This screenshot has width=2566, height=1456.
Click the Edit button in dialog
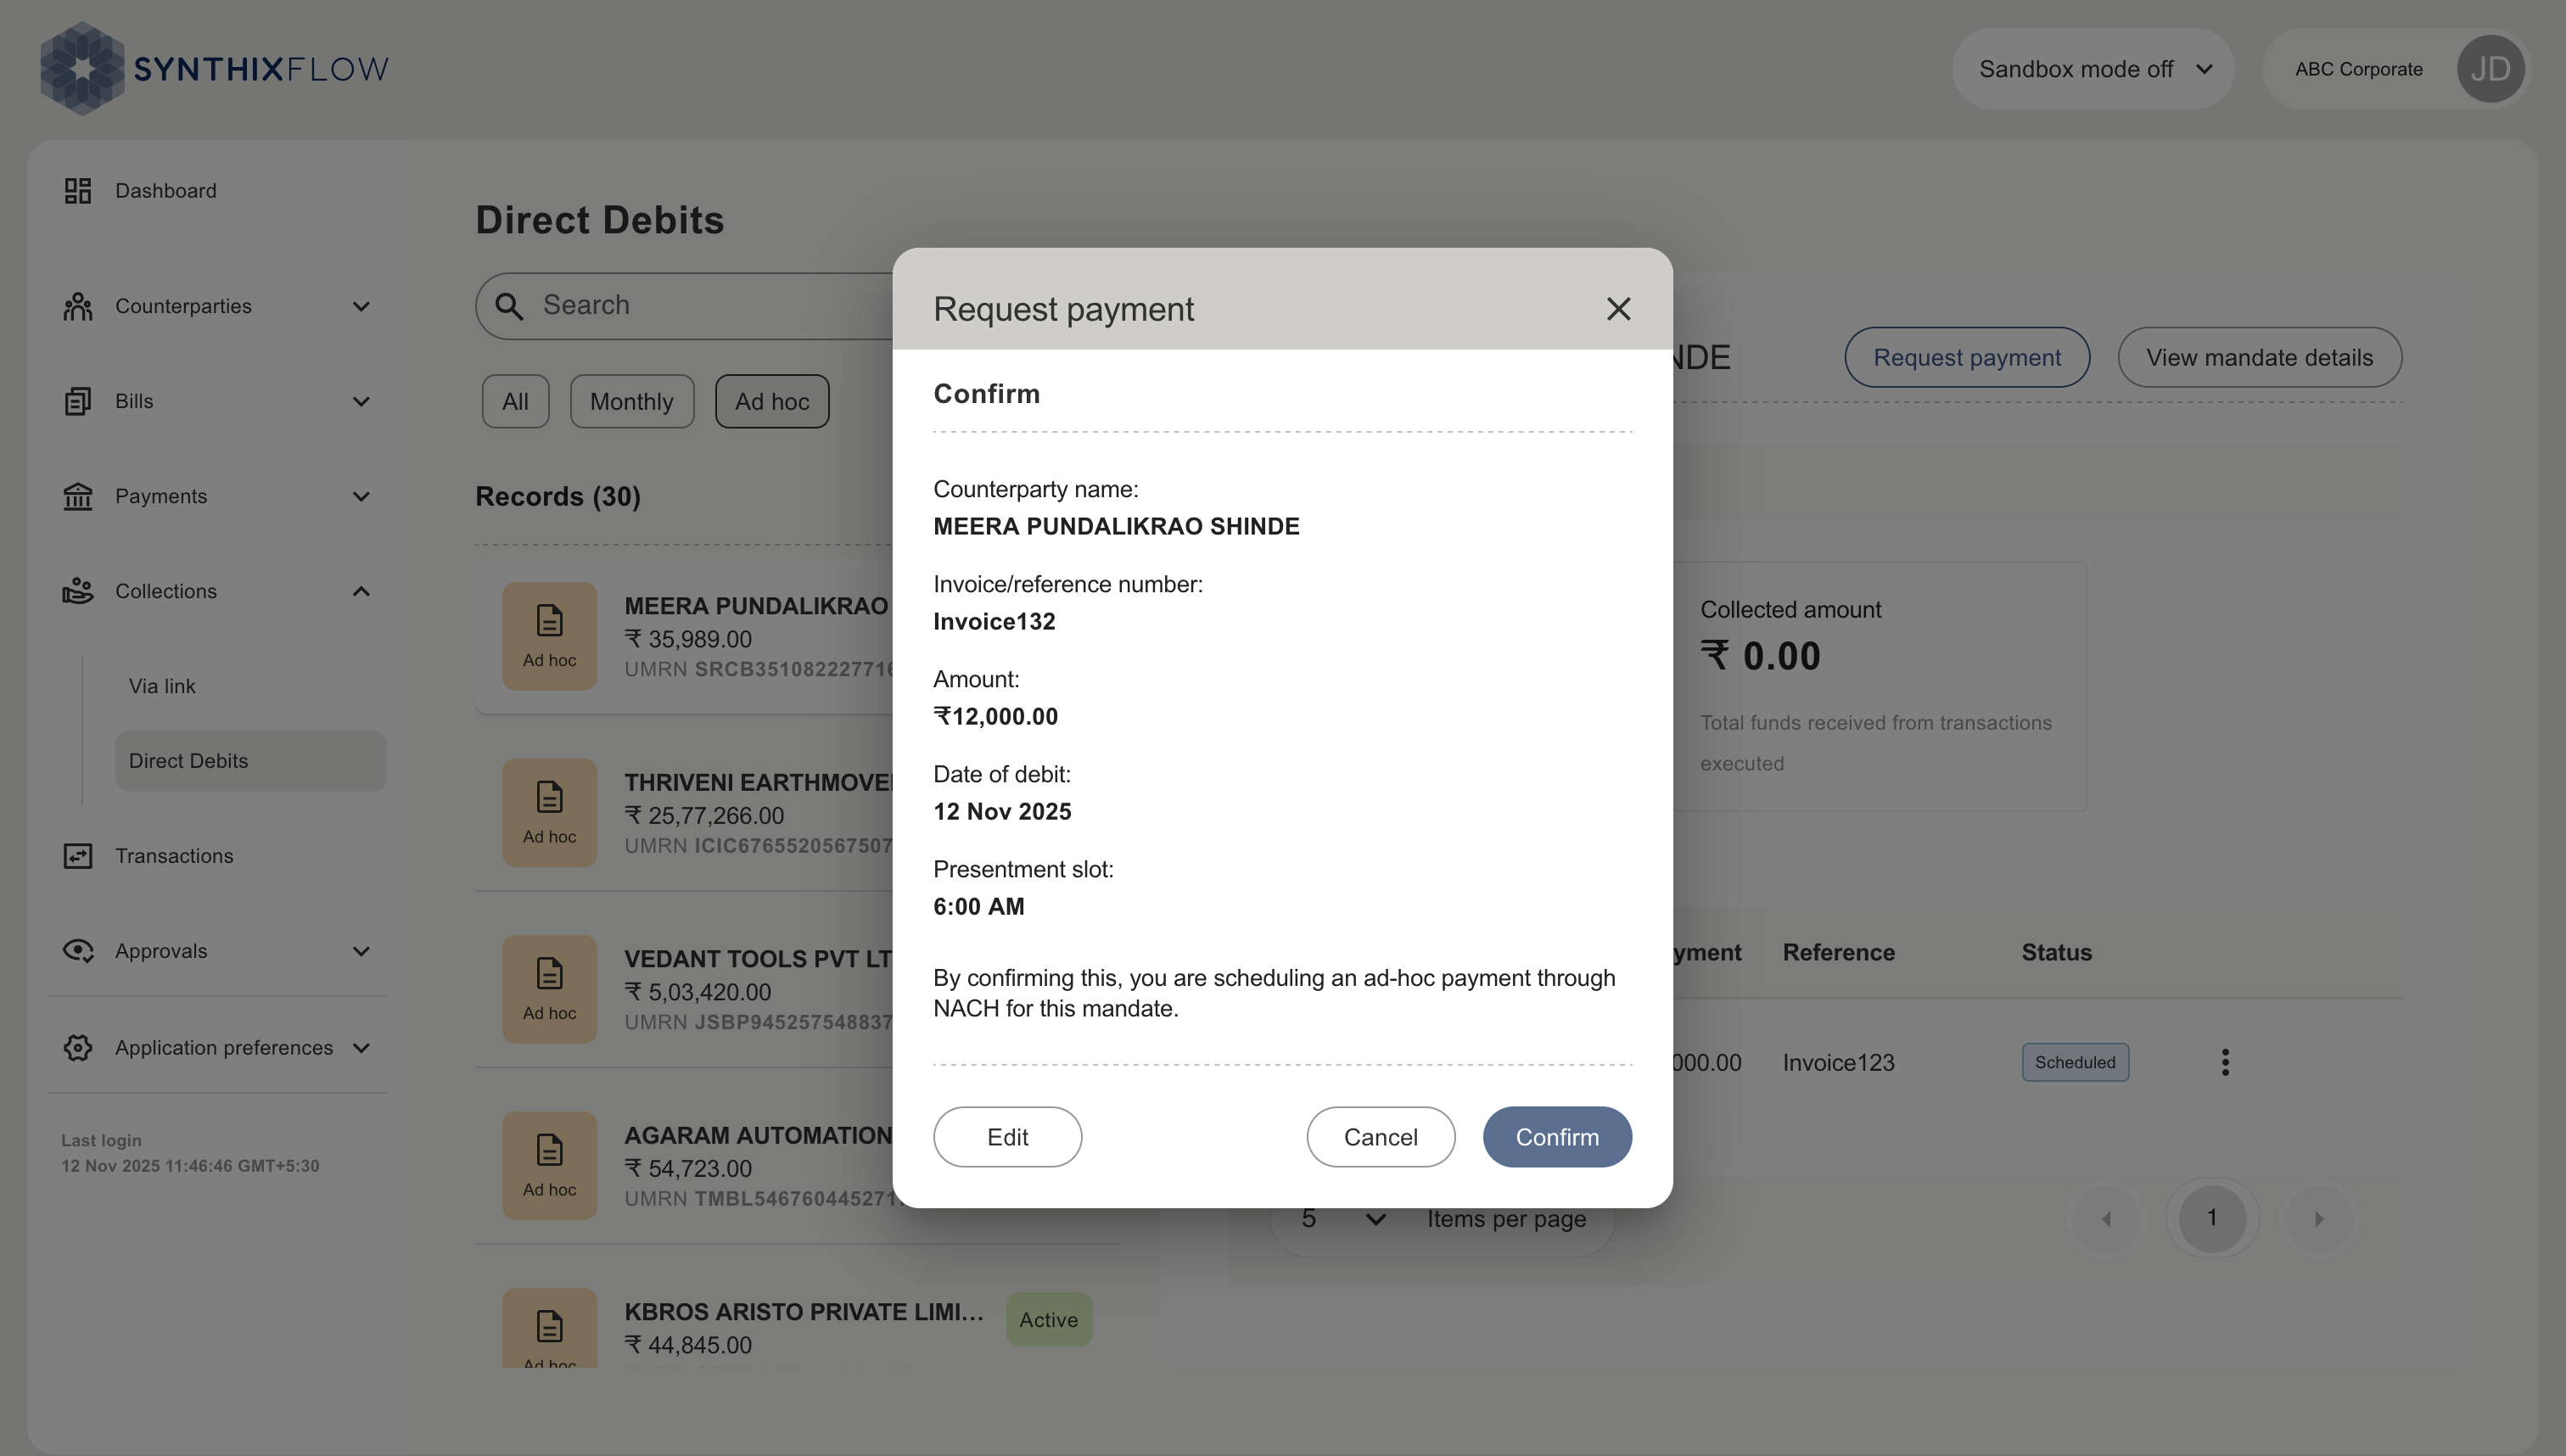tap(1007, 1136)
